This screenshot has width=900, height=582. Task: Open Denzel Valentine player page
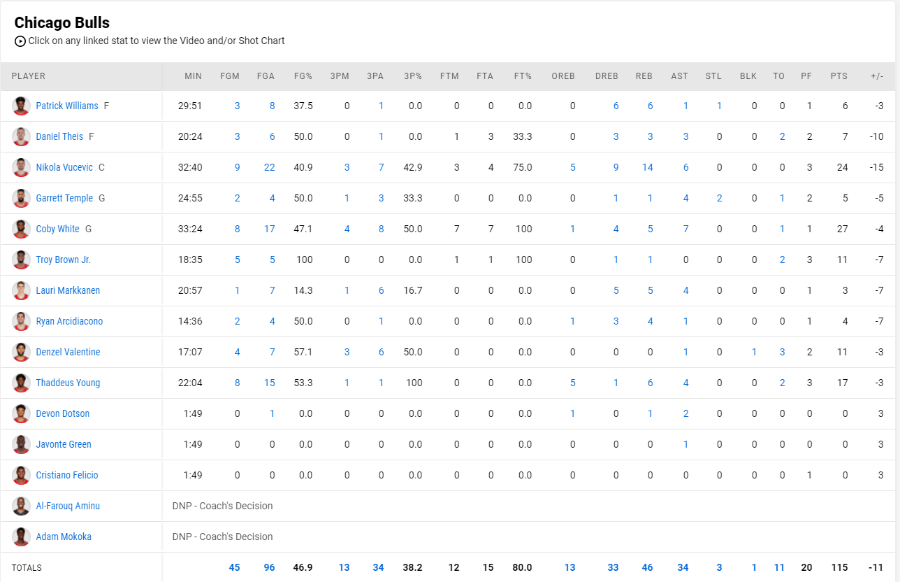(x=68, y=352)
